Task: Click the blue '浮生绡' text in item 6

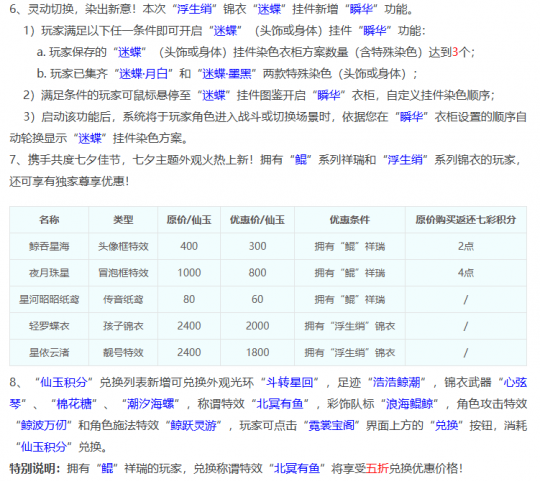Action: coord(194,9)
